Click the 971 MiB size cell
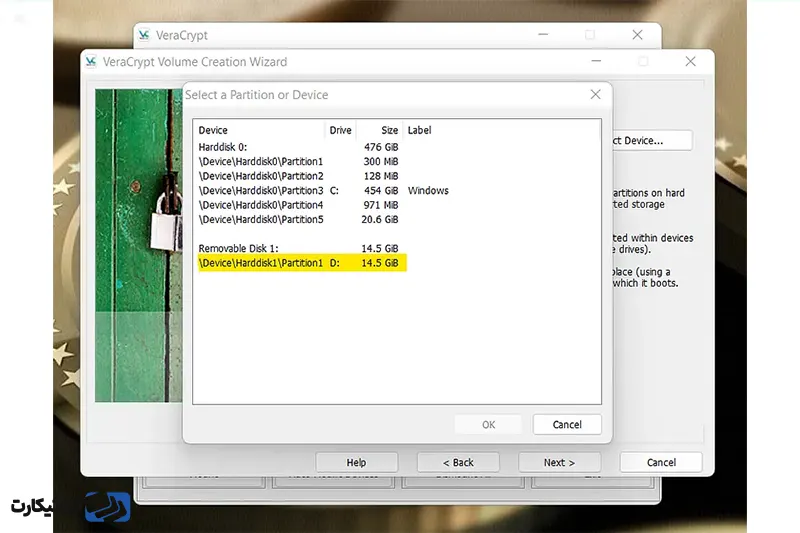The image size is (800, 533). click(381, 205)
